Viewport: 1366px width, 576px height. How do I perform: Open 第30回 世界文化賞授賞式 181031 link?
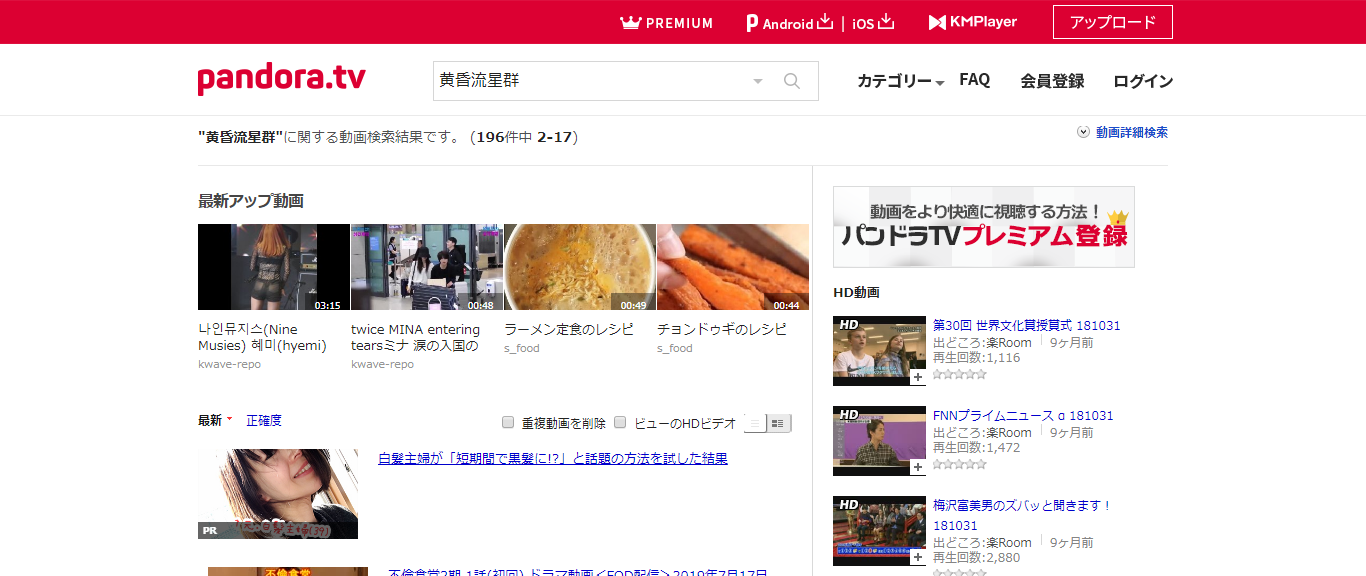(x=1027, y=325)
